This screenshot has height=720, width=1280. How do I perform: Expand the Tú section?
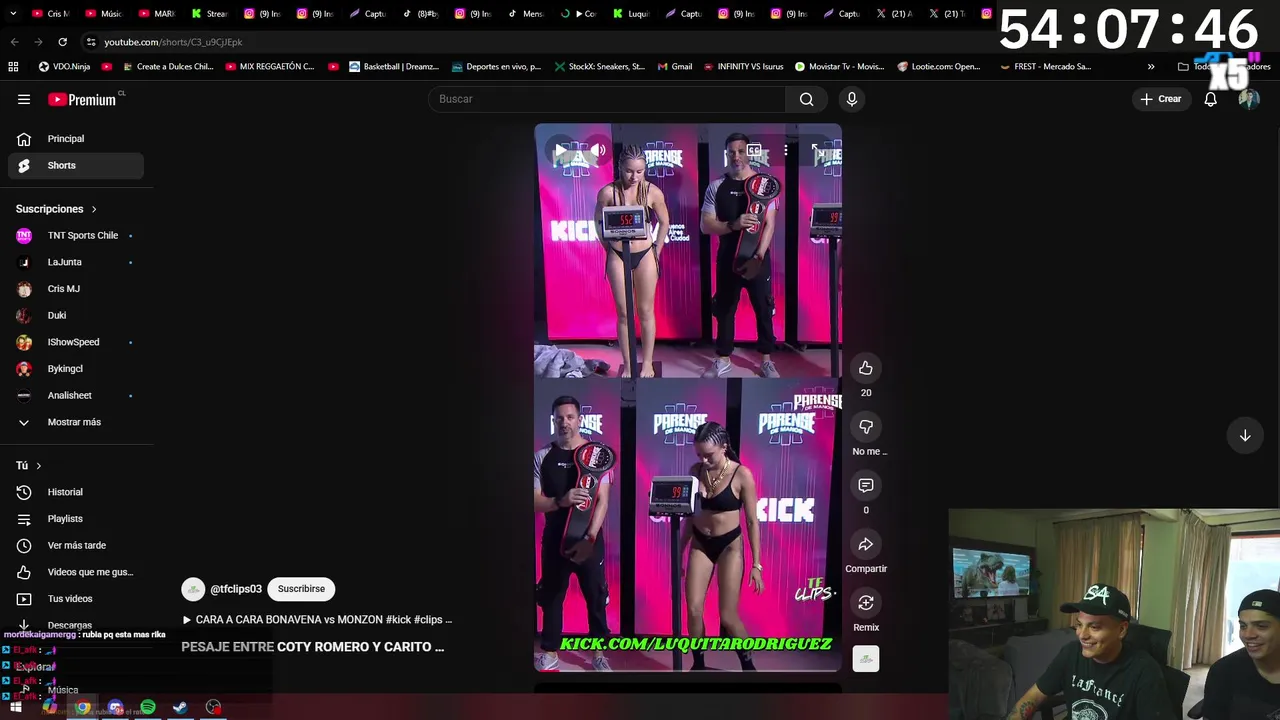pos(29,465)
